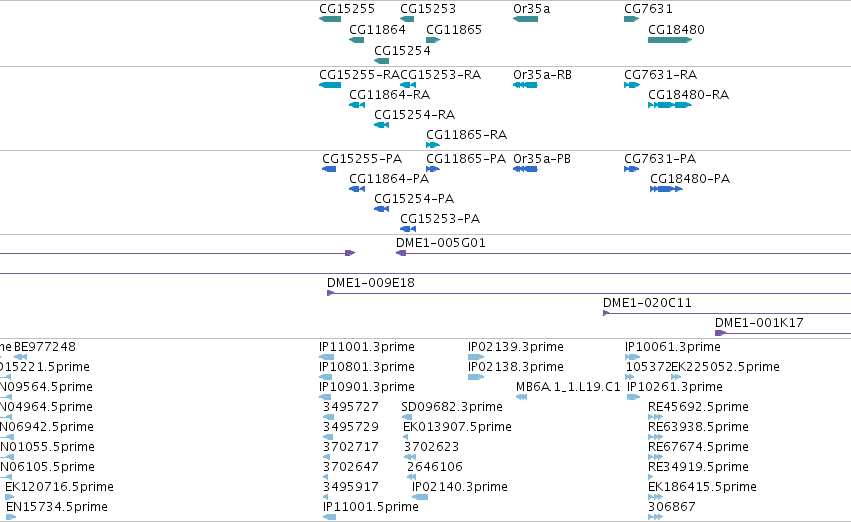
Task: Select protein CG11864-PA
Action: point(357,189)
